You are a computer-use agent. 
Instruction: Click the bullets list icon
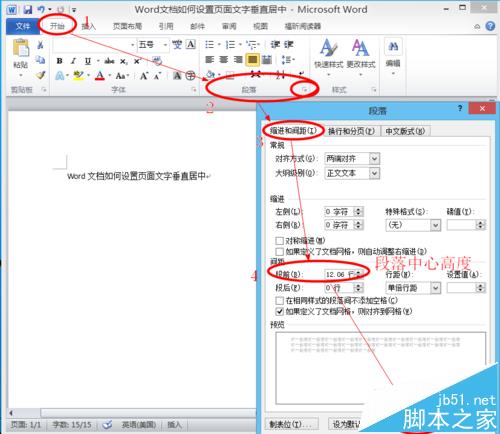[x=210, y=44]
